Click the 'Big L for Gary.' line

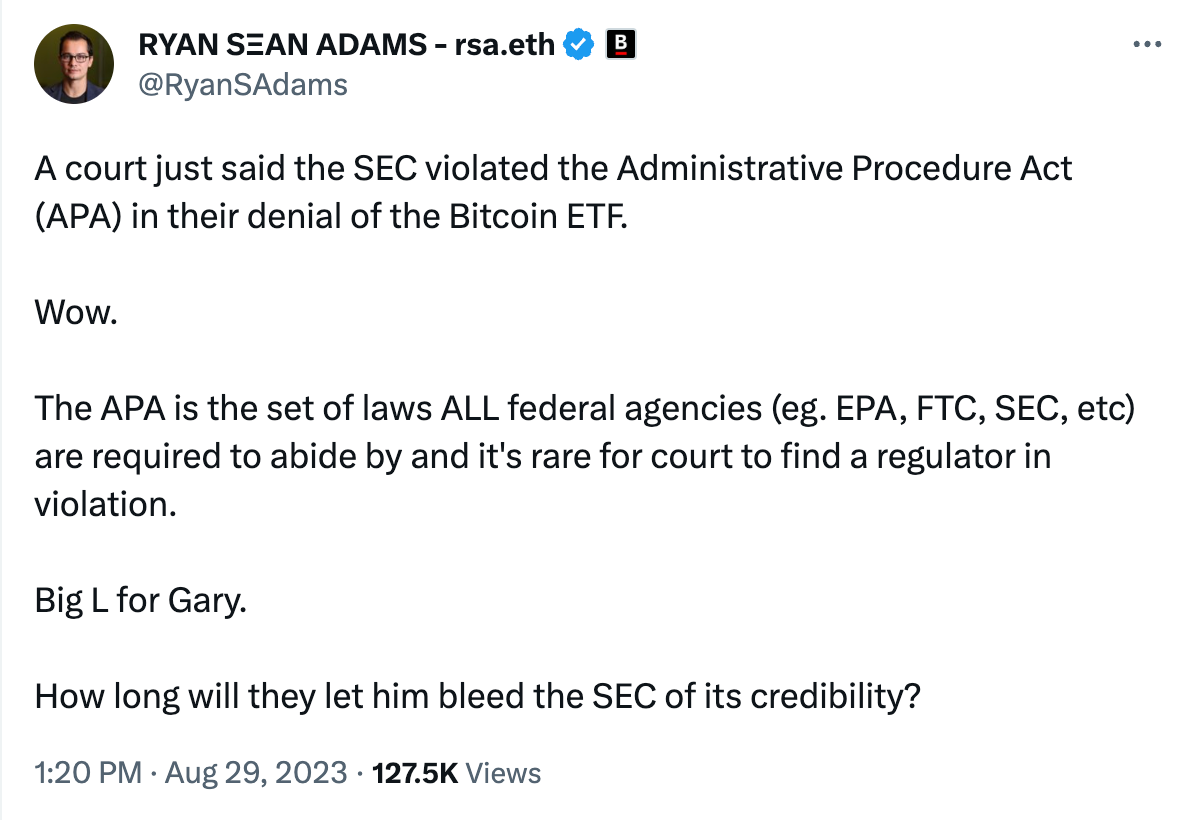tap(140, 601)
